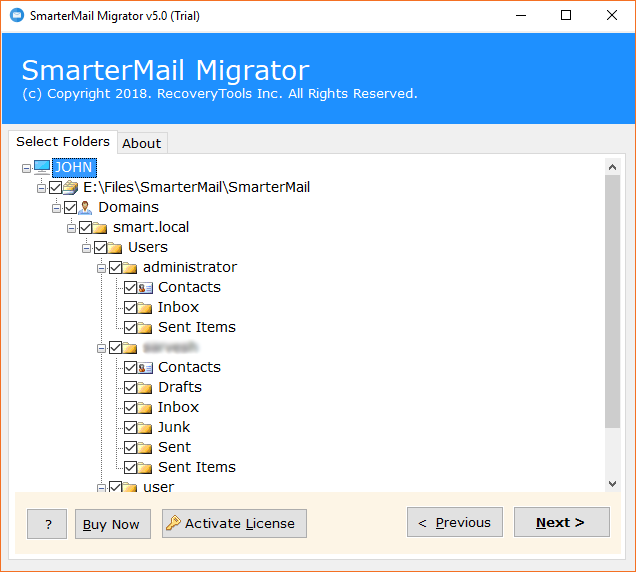This screenshot has height=572, width=636.
Task: Switch to the About tab
Action: pyautogui.click(x=142, y=143)
